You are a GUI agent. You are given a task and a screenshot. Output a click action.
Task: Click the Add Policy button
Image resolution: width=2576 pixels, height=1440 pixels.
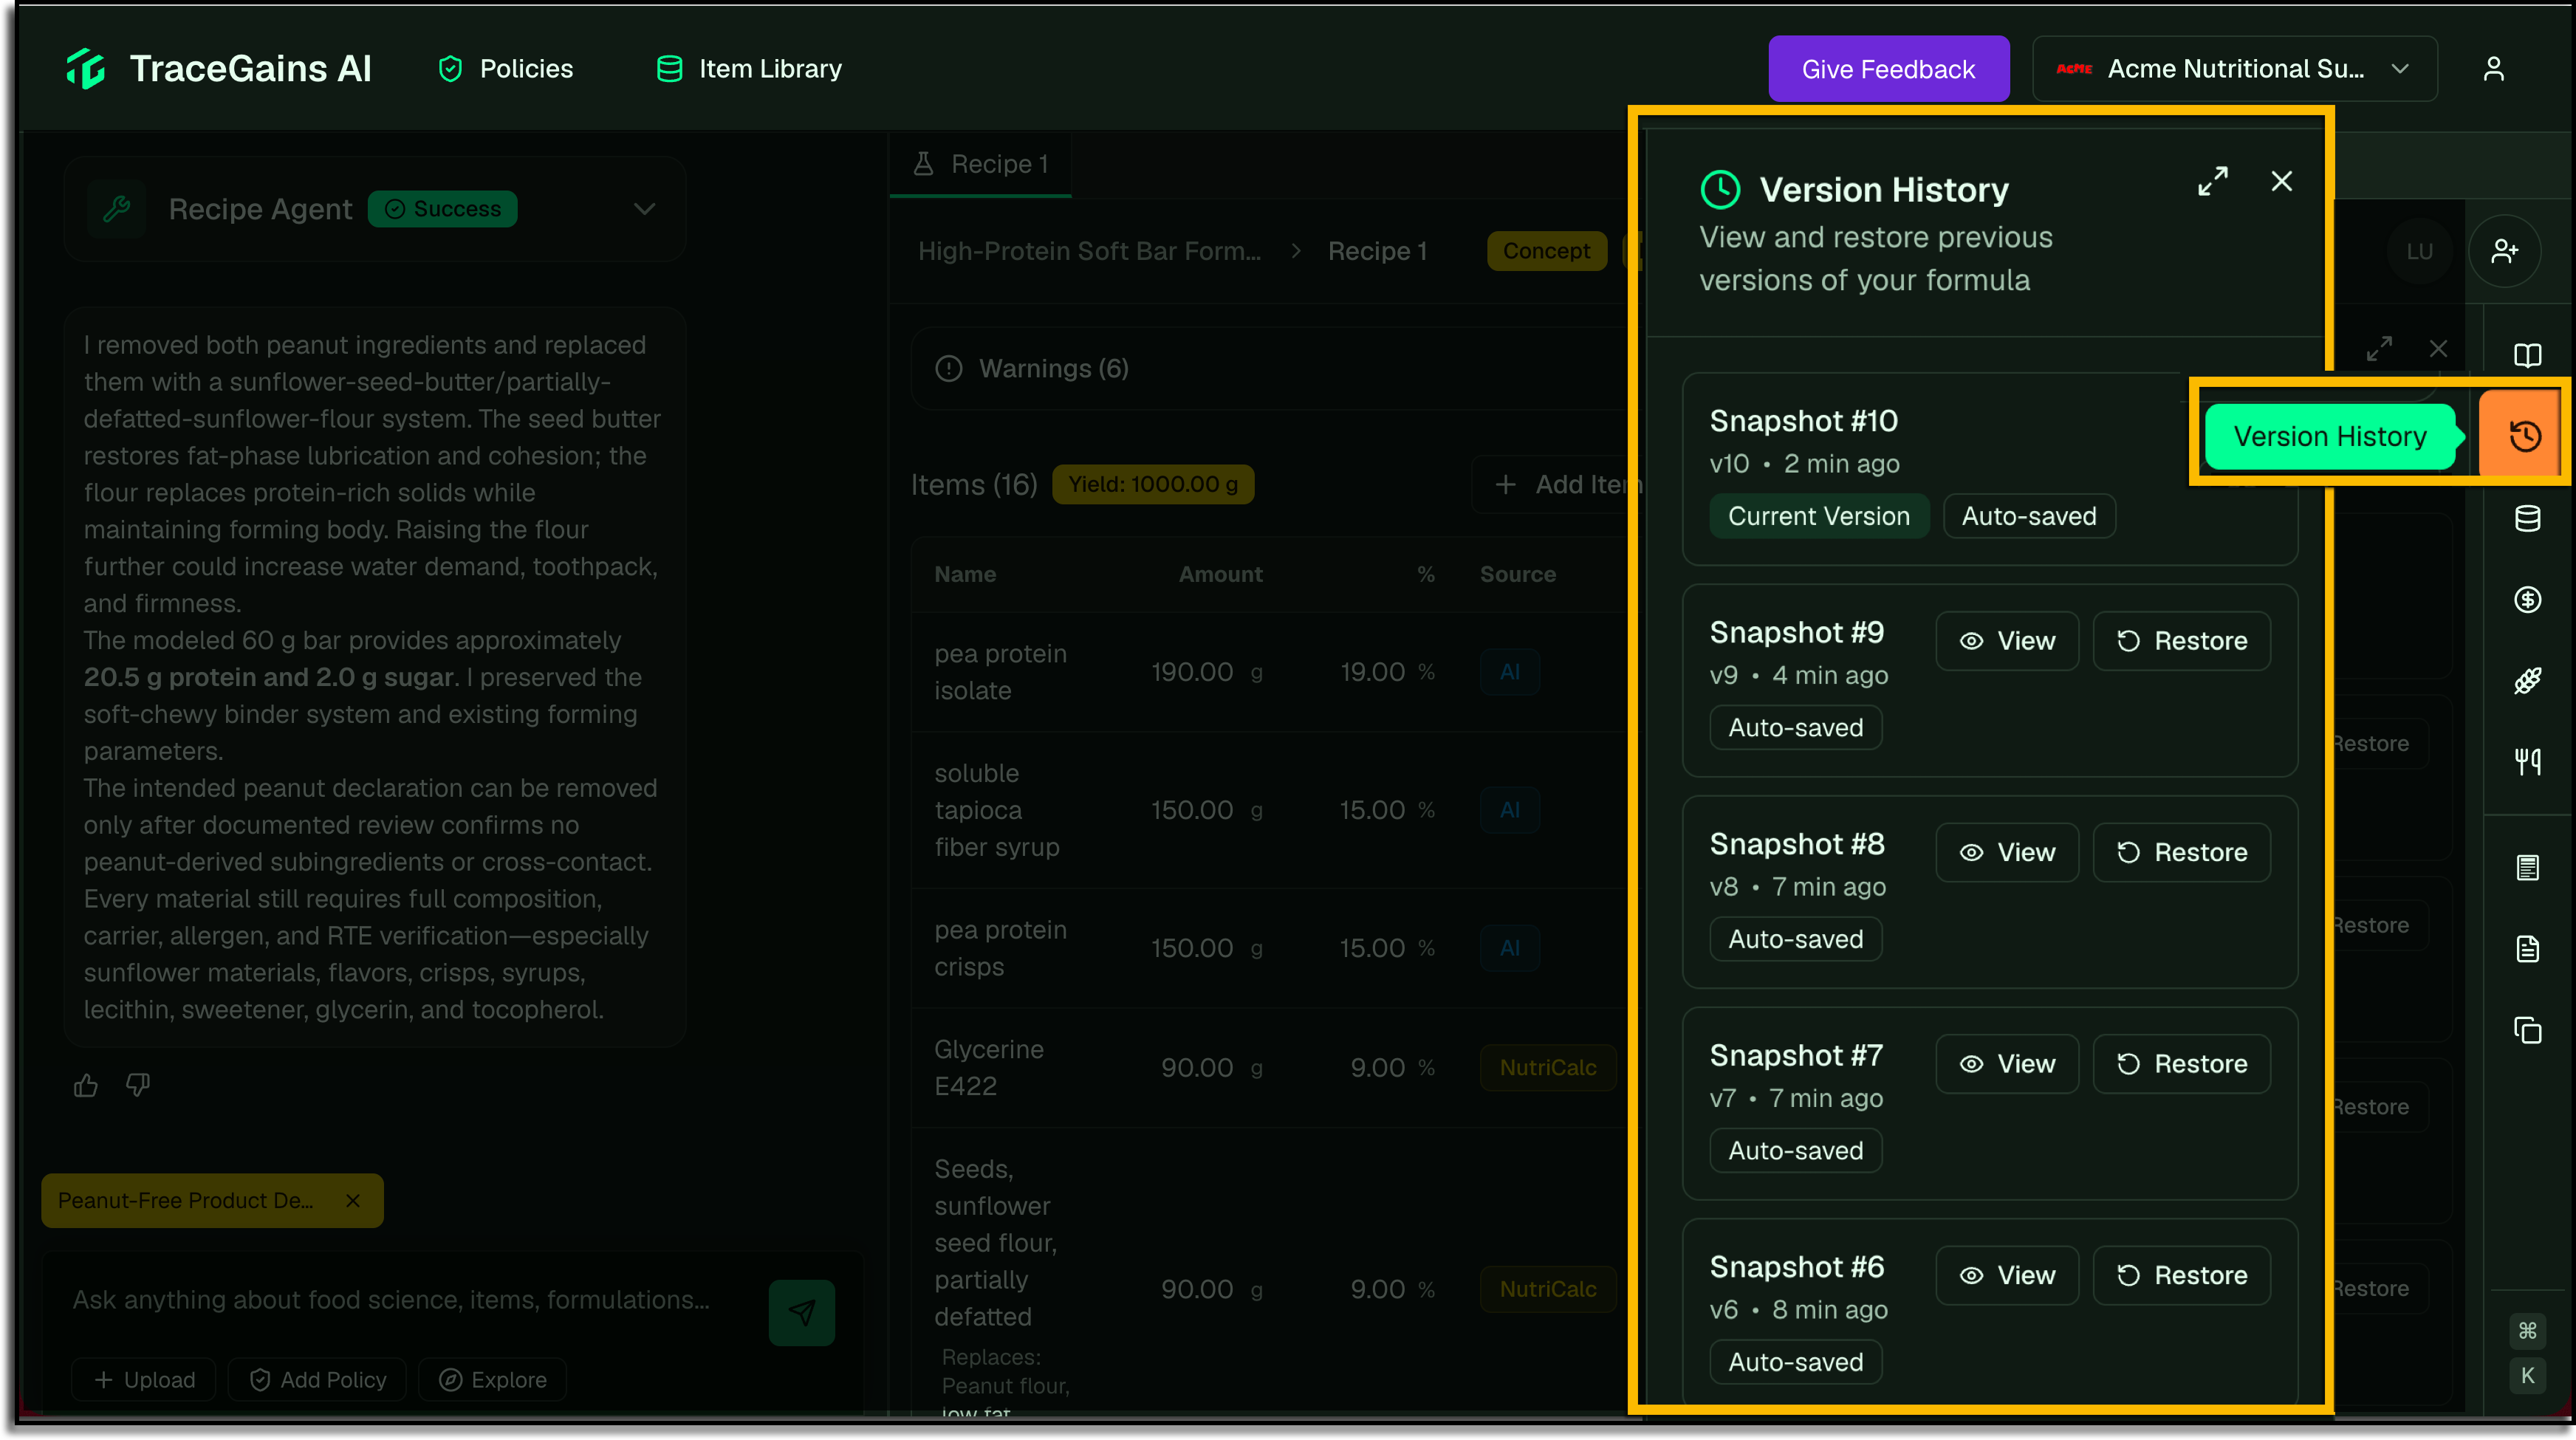pyautogui.click(x=317, y=1379)
